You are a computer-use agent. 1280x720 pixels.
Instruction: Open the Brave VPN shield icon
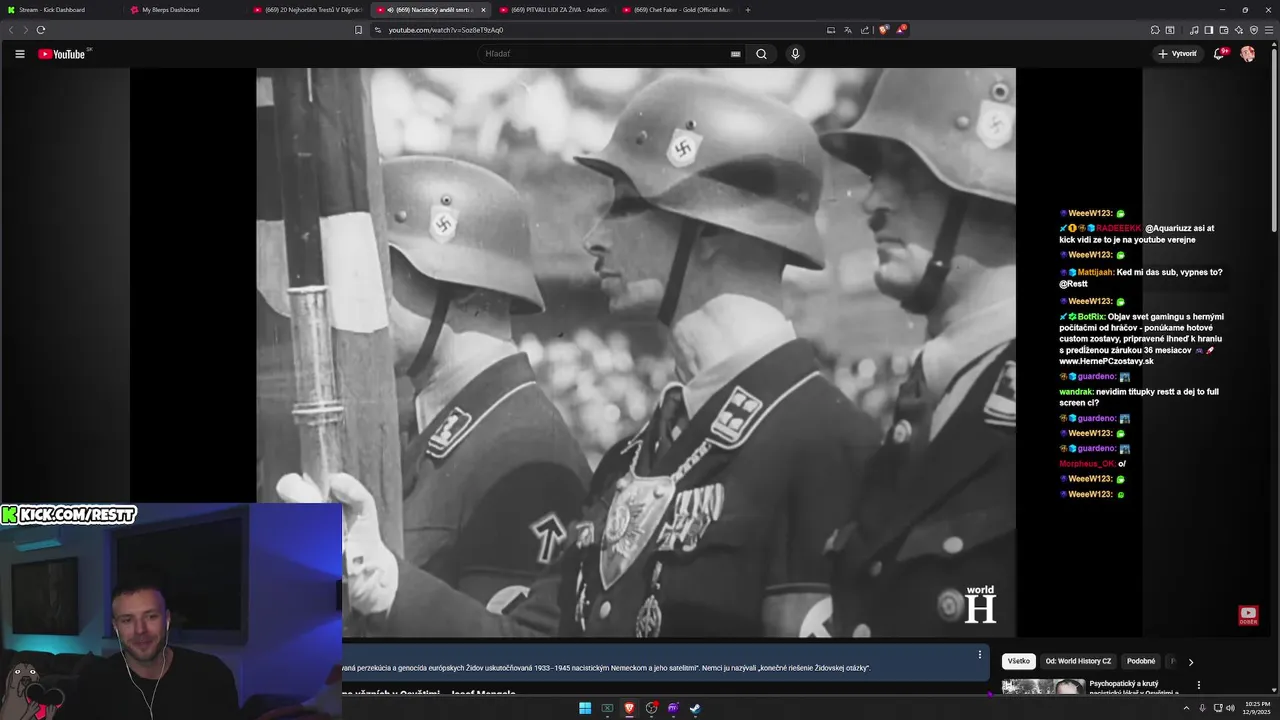point(1254,30)
